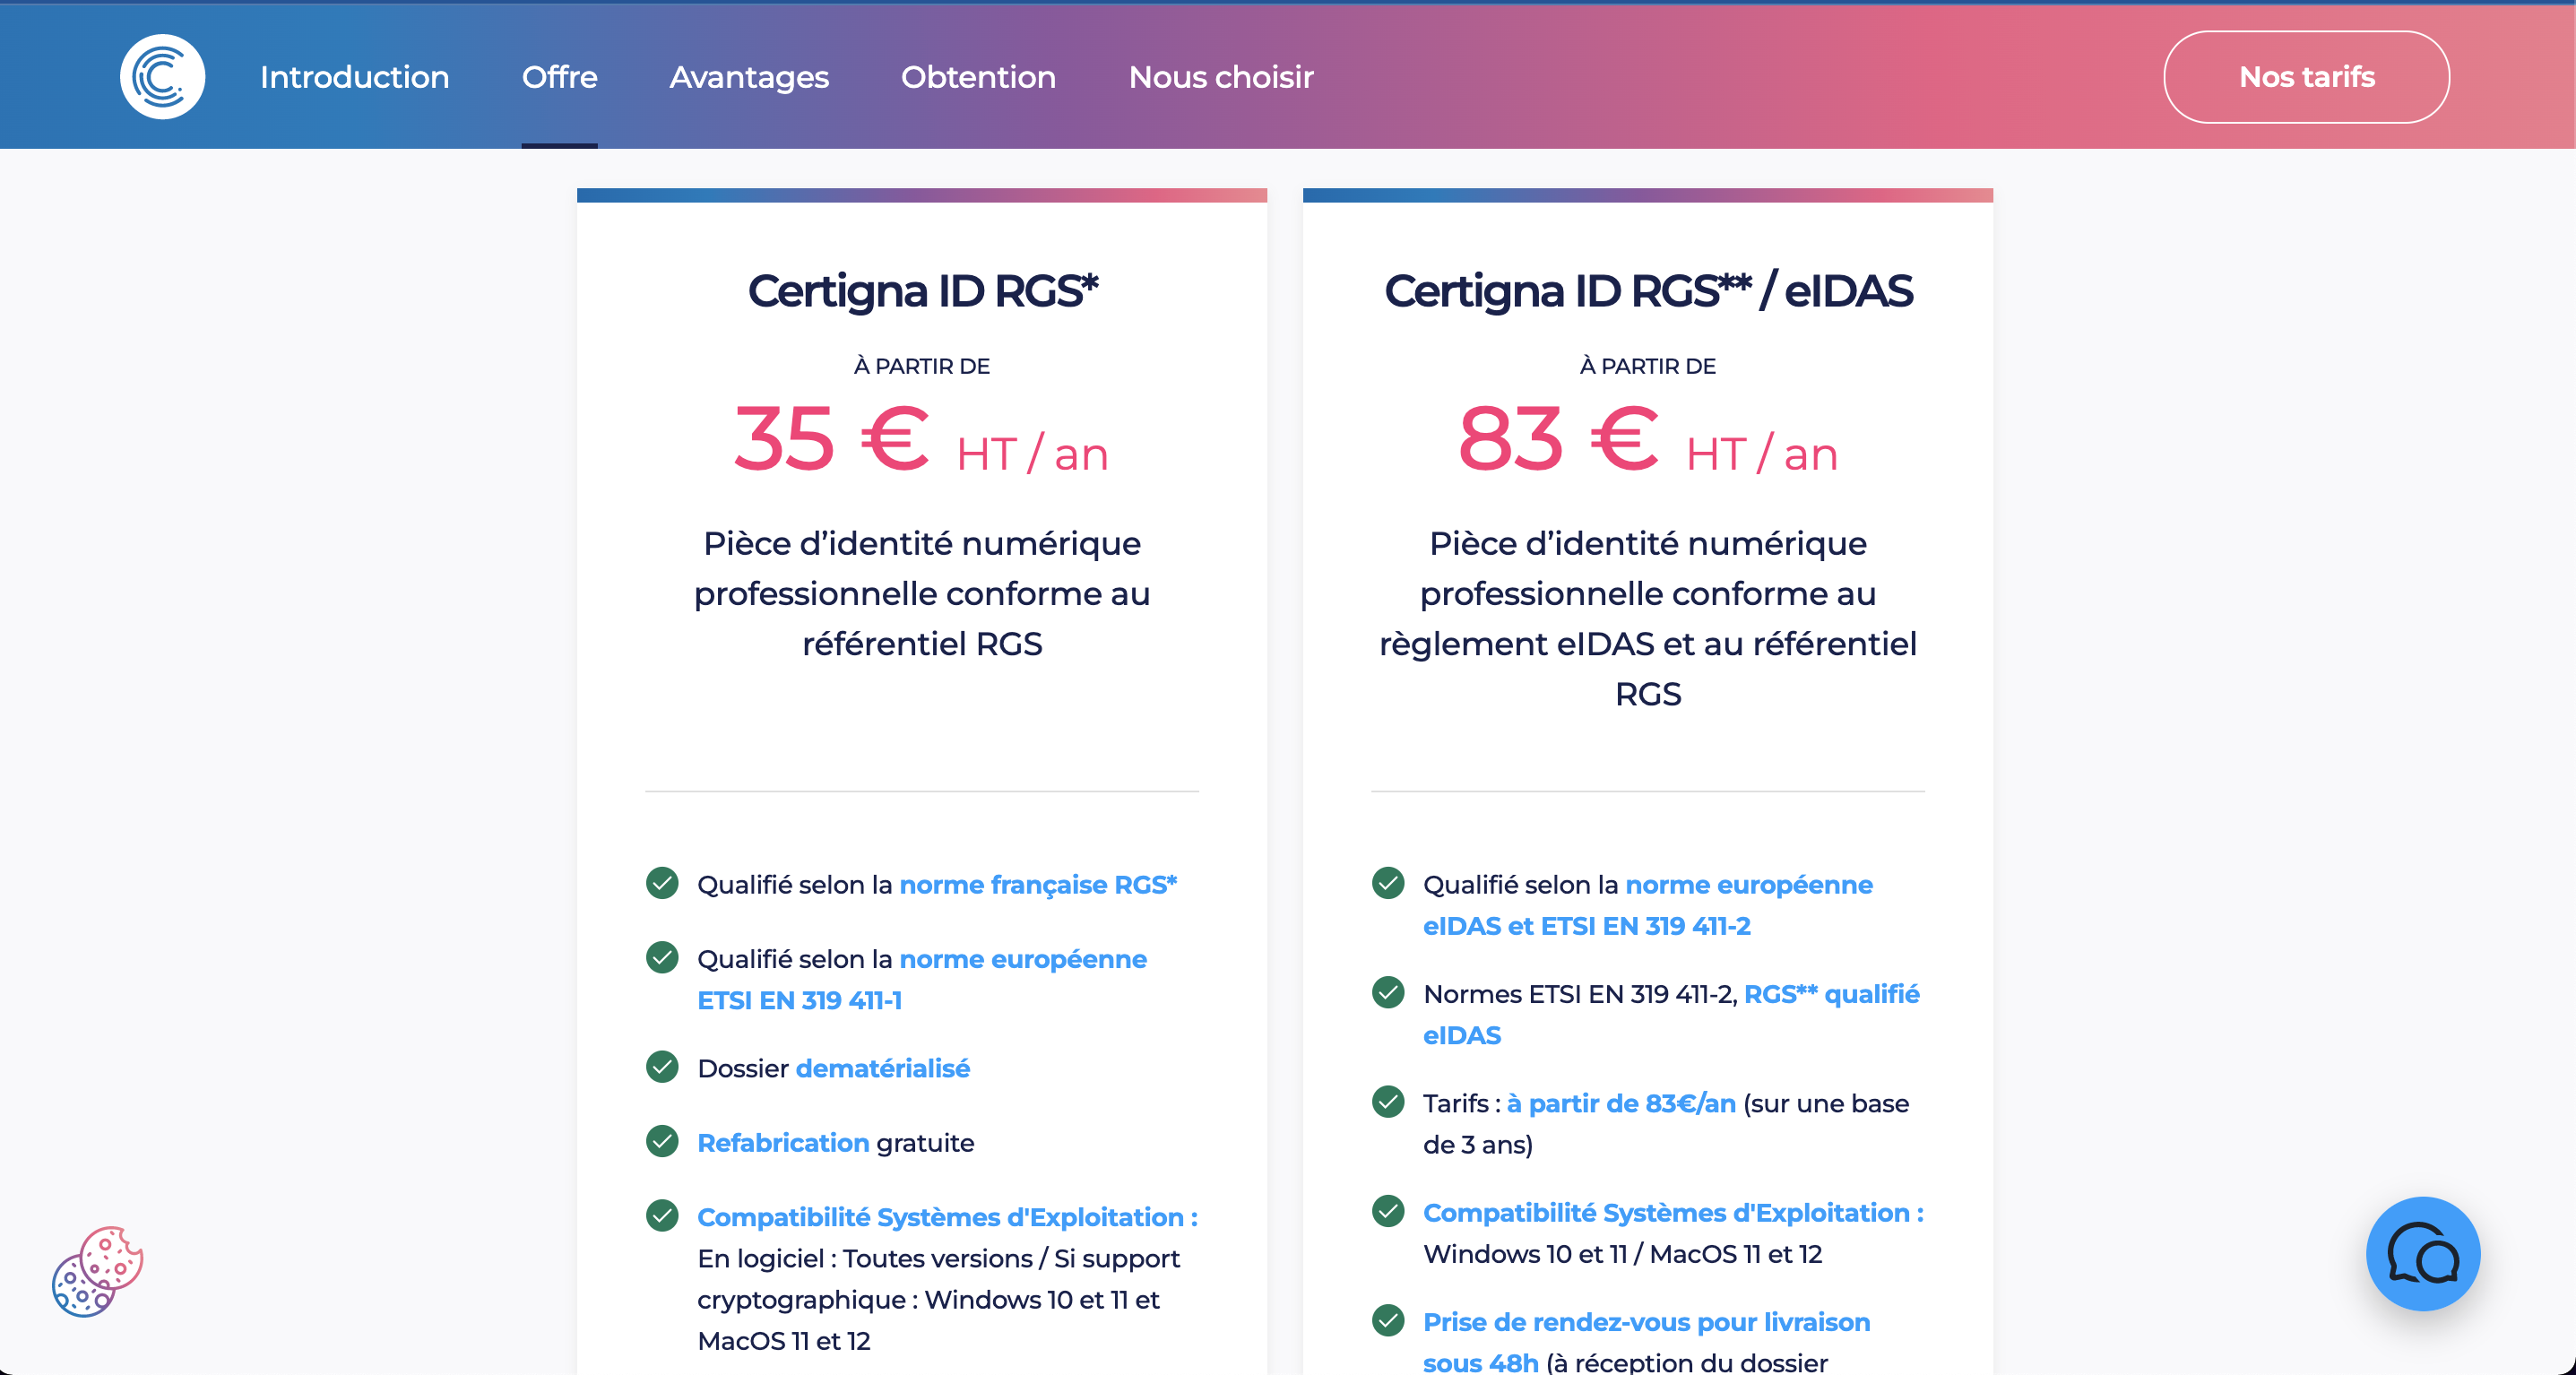Go to the Introduction menu item
2576x1375 pixels.
pos(354,77)
